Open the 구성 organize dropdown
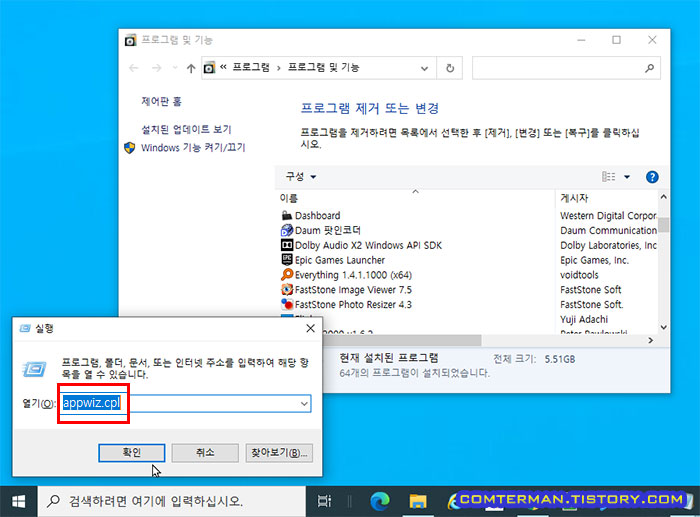Screen dimensions: 700x517 (301, 177)
